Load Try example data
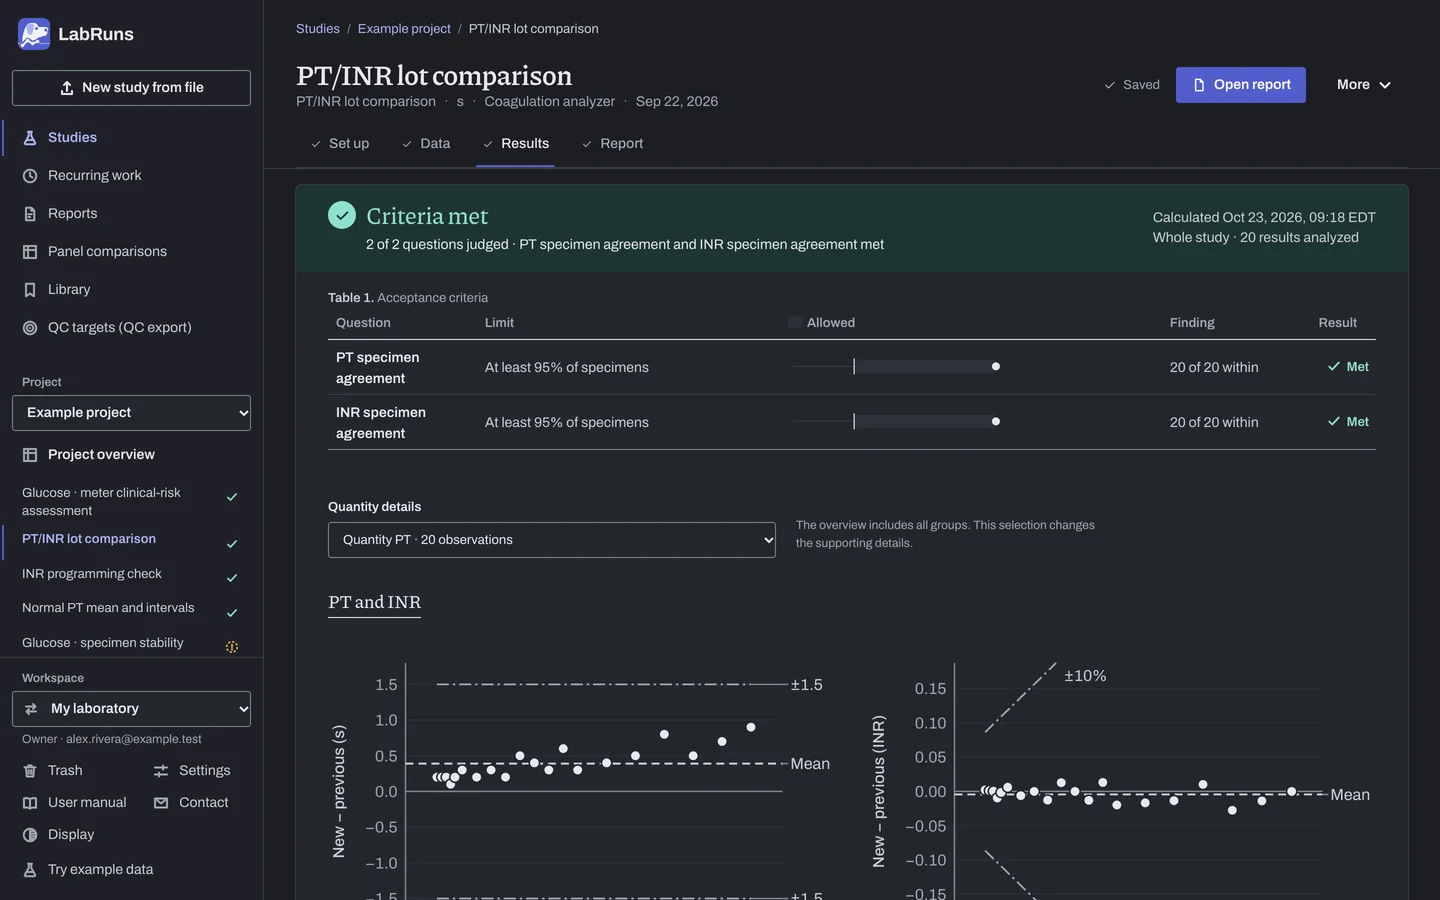 (88, 870)
